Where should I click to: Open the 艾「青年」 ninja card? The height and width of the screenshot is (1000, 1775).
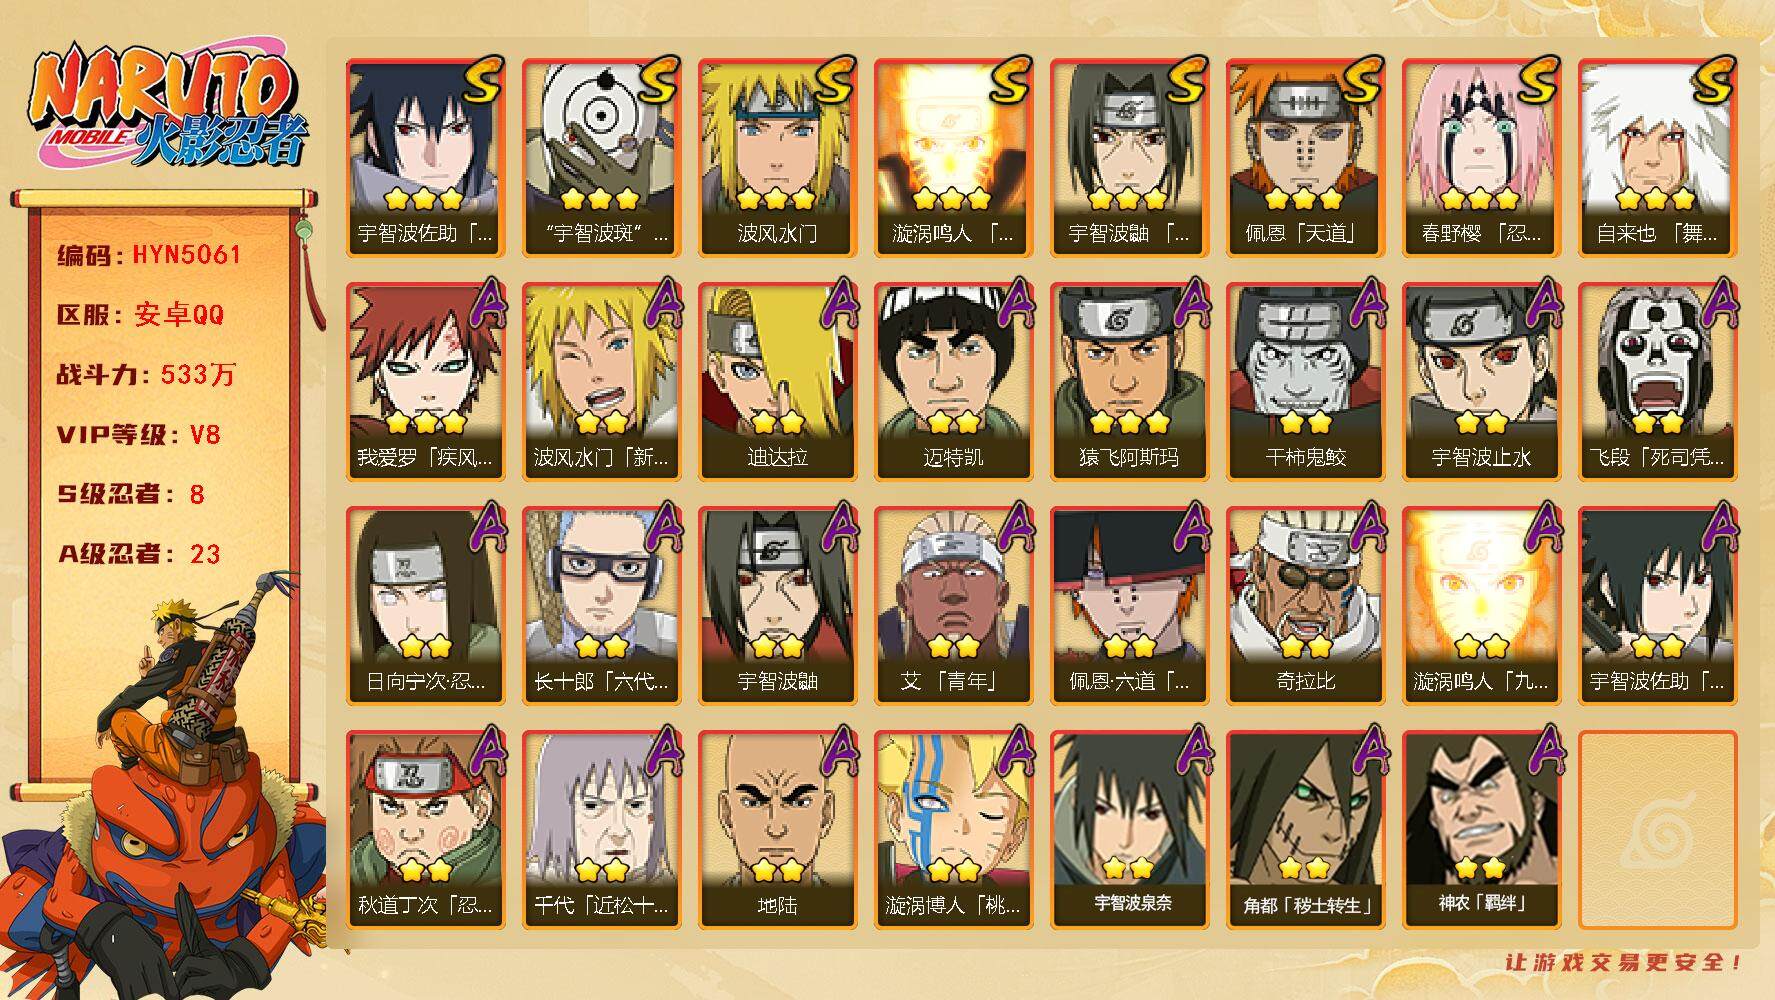953,606
